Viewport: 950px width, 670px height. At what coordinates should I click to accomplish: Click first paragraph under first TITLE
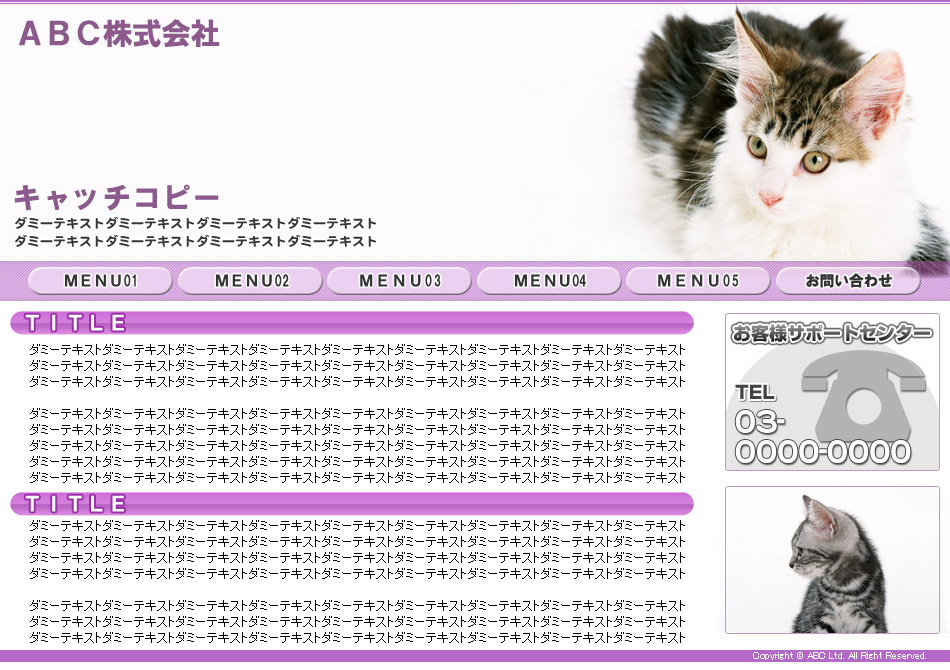(358, 365)
